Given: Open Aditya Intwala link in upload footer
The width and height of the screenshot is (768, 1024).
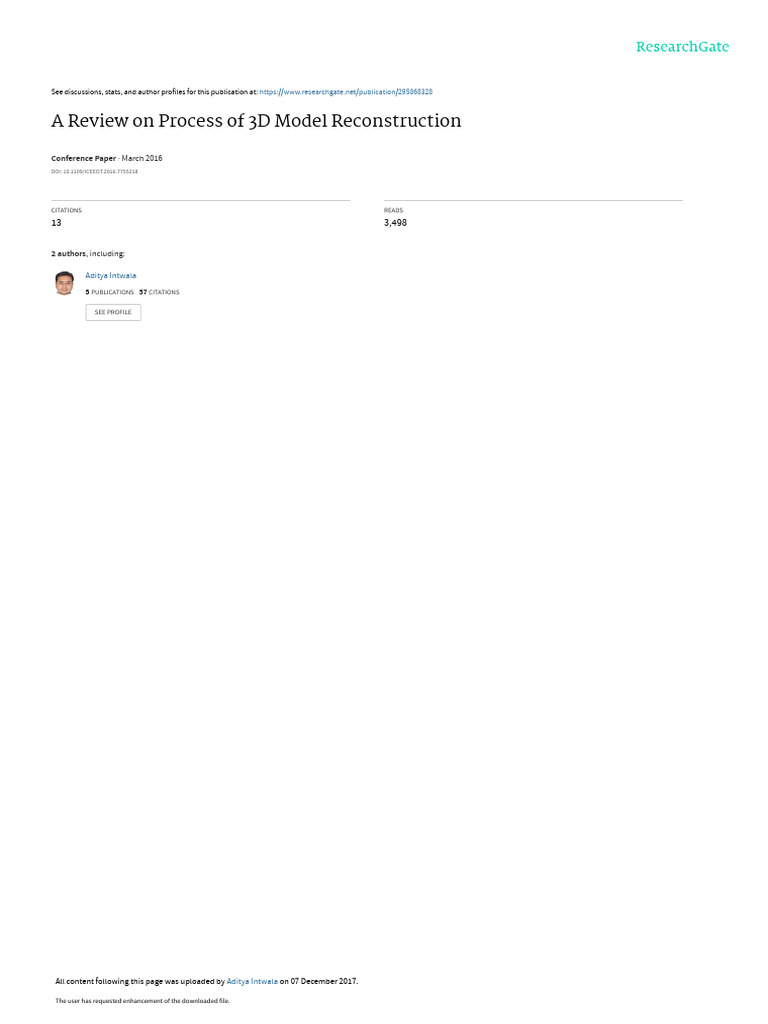Looking at the screenshot, I should [x=251, y=981].
